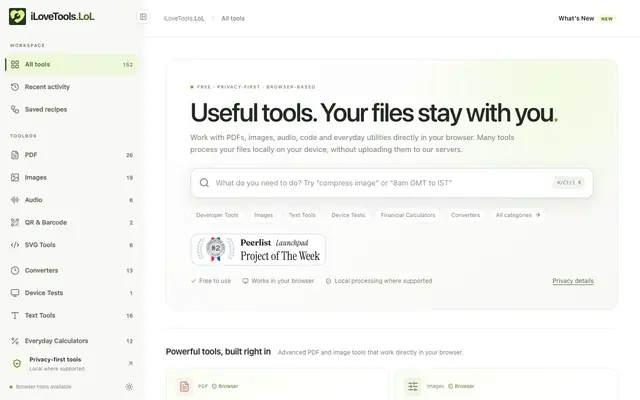This screenshot has height=400, width=640.
Task: Click the Saved recipes icon
Action: click(15, 109)
